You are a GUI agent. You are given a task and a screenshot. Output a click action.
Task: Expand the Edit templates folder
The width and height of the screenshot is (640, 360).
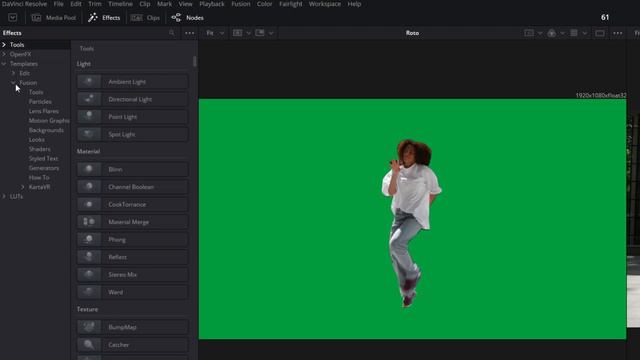pyautogui.click(x=13, y=73)
